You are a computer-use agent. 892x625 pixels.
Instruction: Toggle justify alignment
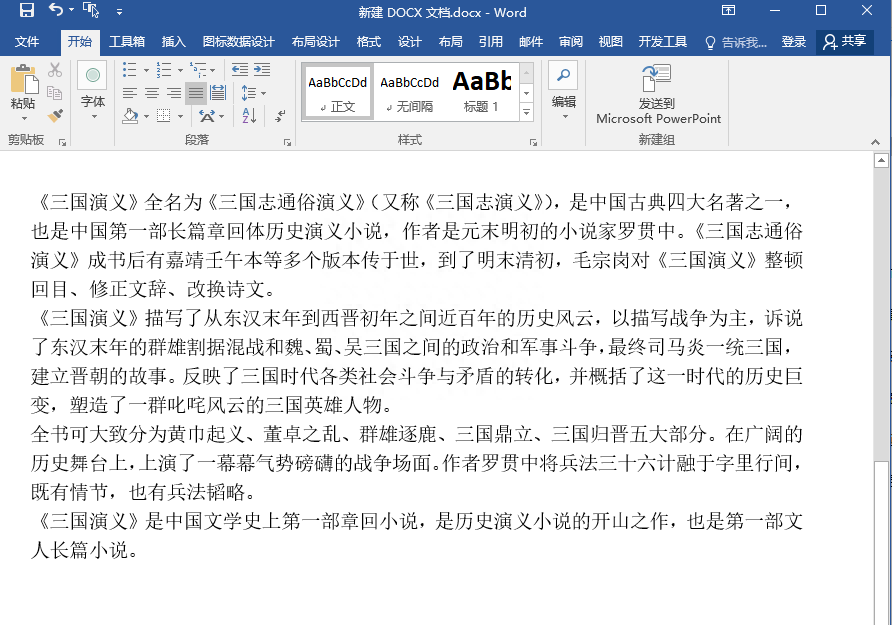[196, 91]
